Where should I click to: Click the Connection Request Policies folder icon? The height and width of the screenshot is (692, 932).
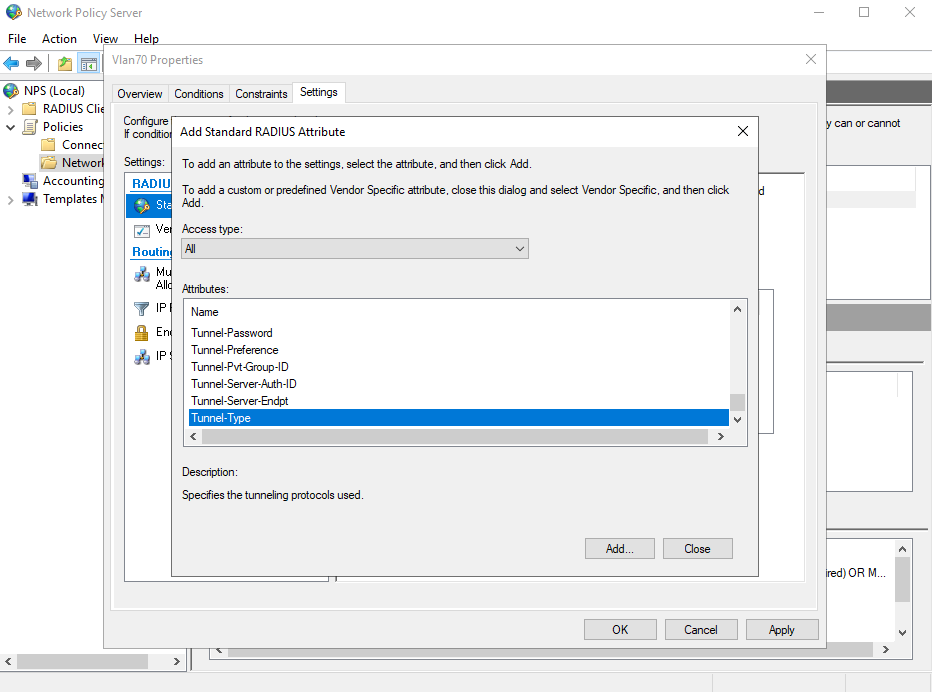[x=49, y=144]
